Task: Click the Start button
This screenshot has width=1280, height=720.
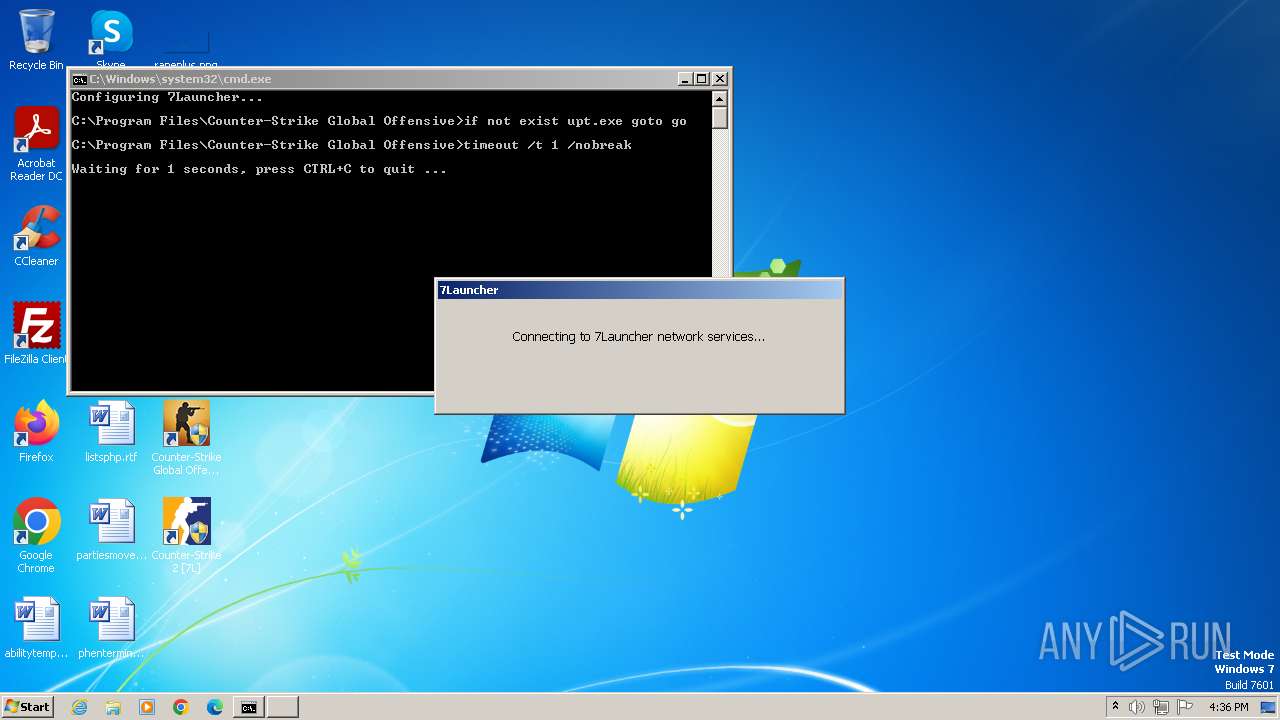Action: point(28,707)
